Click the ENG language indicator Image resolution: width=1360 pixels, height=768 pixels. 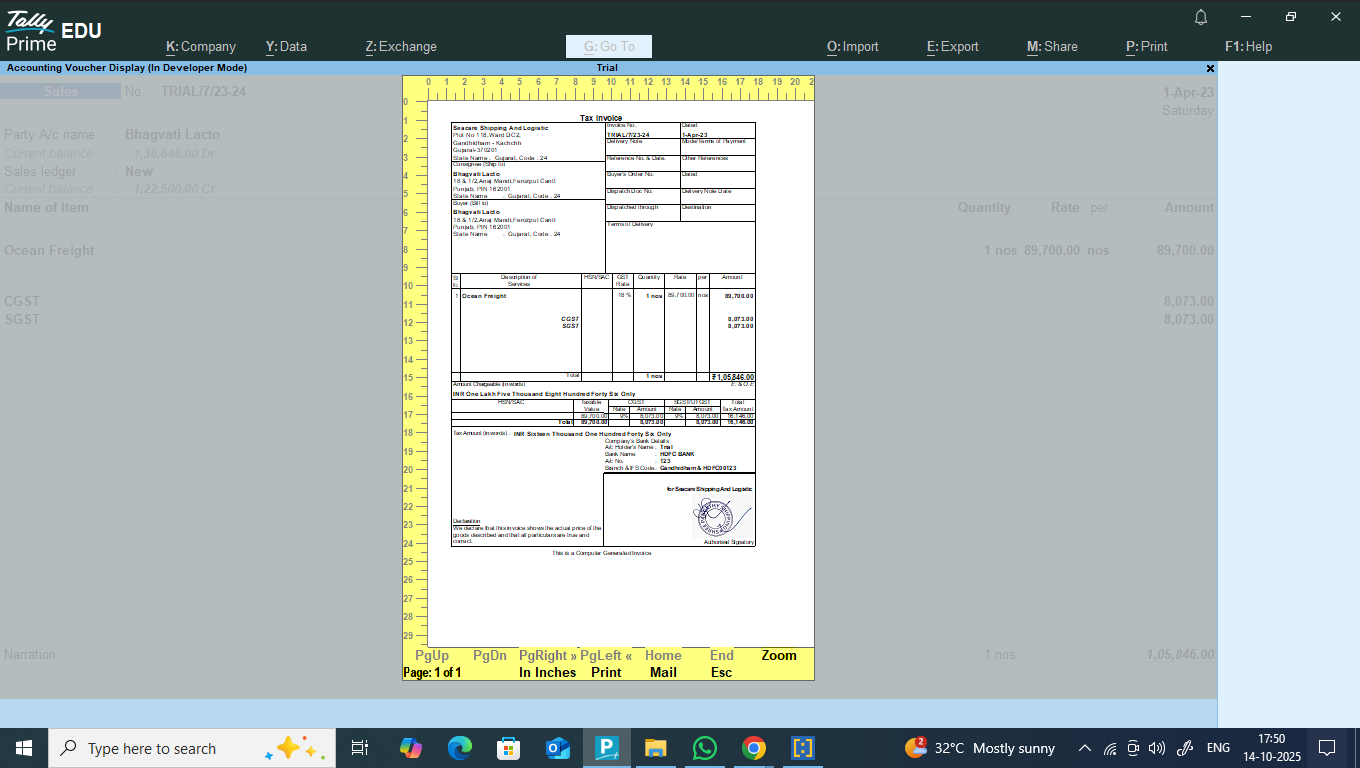(x=1218, y=748)
